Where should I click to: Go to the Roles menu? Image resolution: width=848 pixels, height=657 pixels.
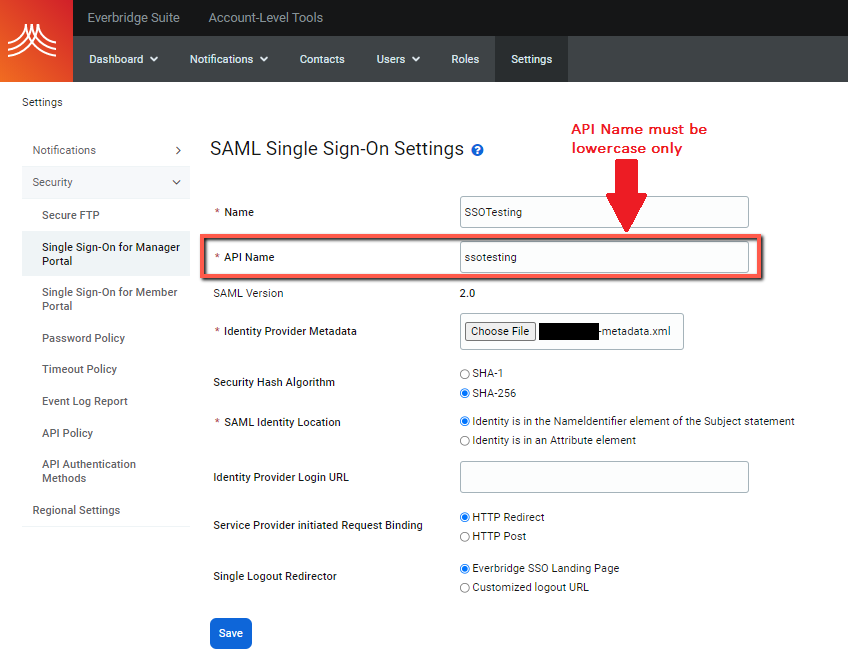(x=465, y=59)
